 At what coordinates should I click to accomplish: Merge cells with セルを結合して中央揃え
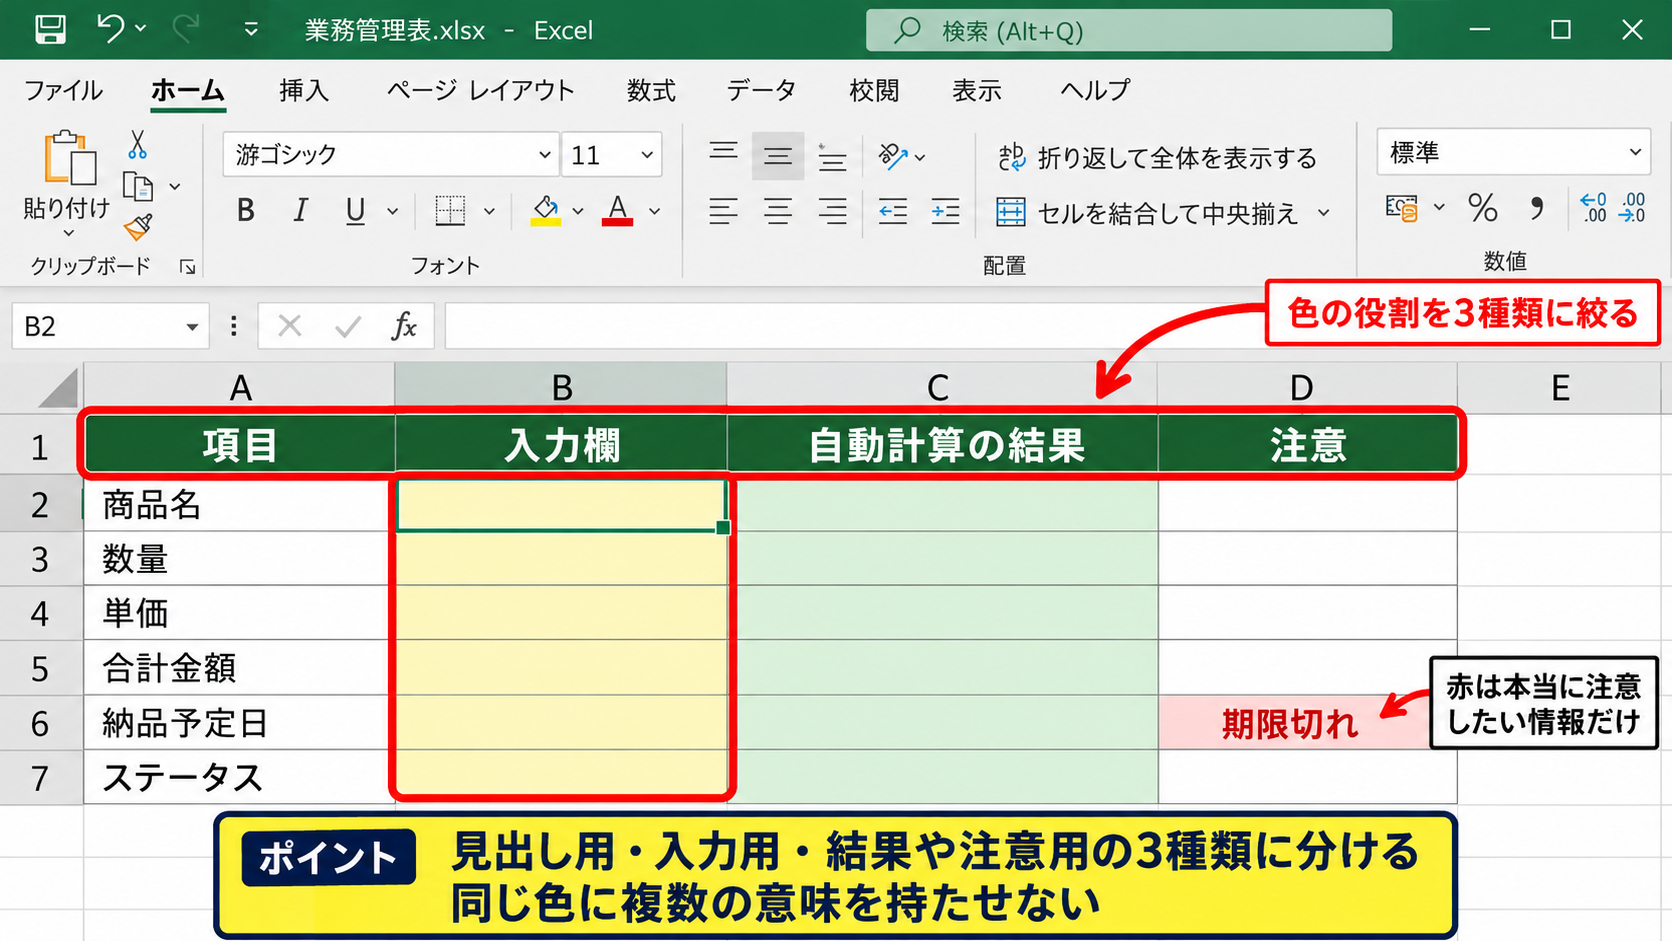[x=1147, y=212]
